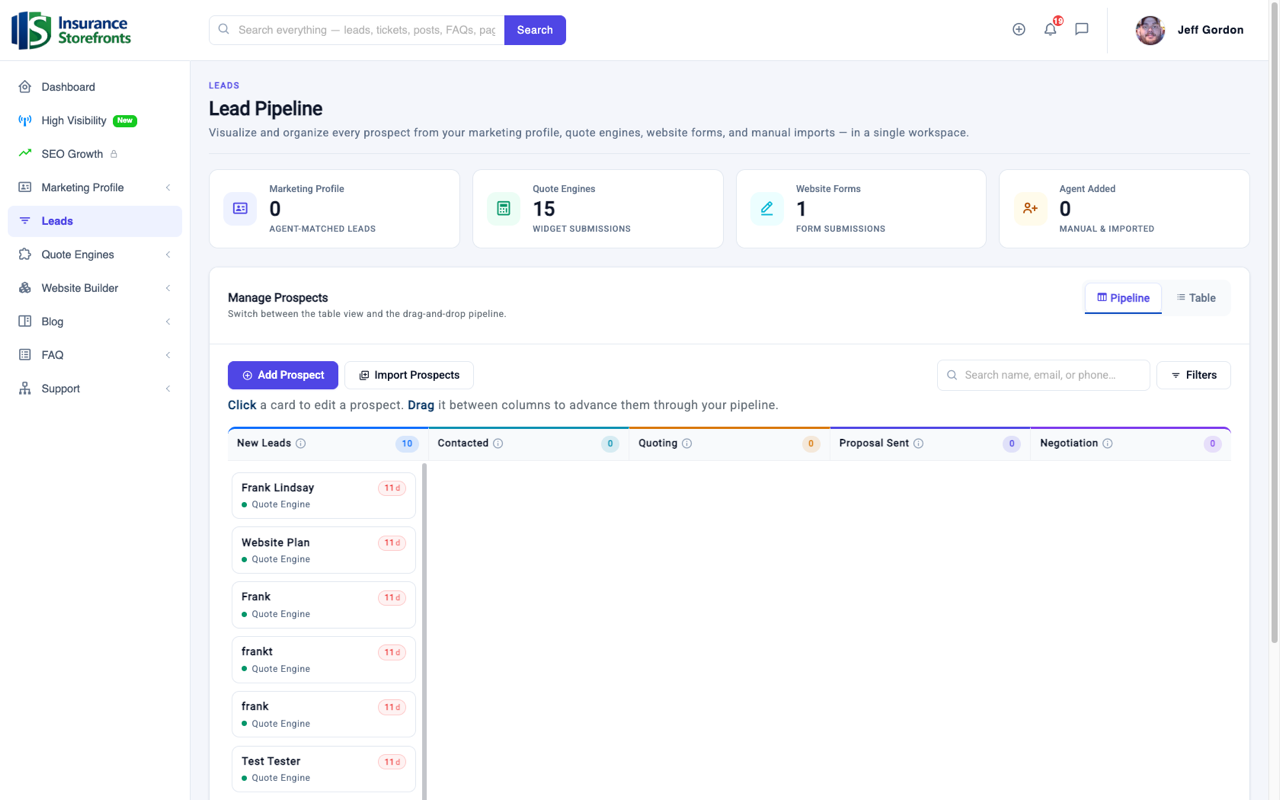Image resolution: width=1280 pixels, height=800 pixels.
Task: Click the Support org-chart icon
Action: 25,389
